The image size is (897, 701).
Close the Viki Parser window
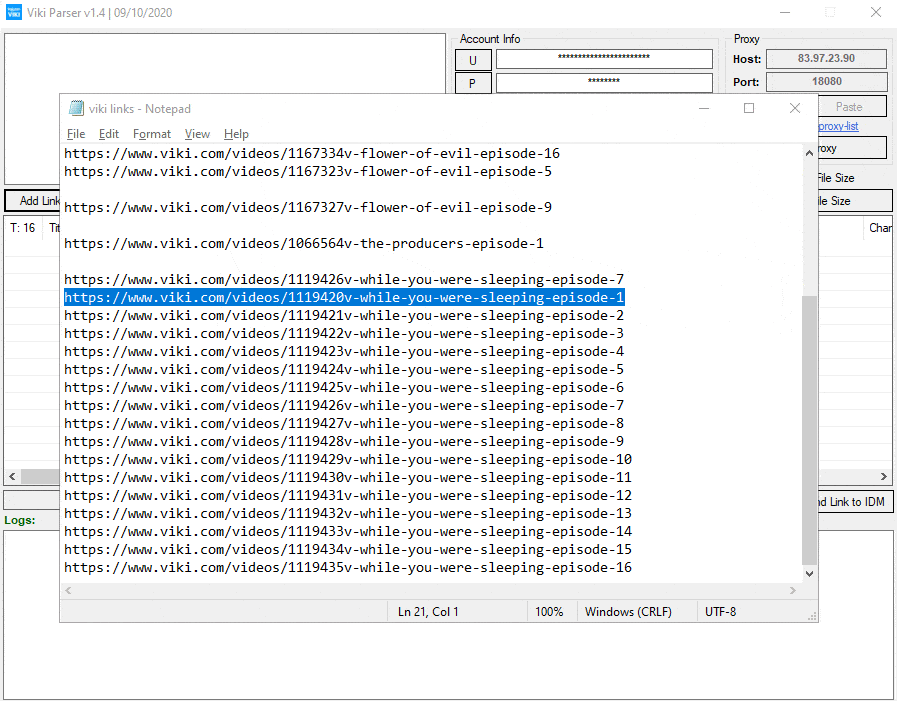click(x=876, y=12)
